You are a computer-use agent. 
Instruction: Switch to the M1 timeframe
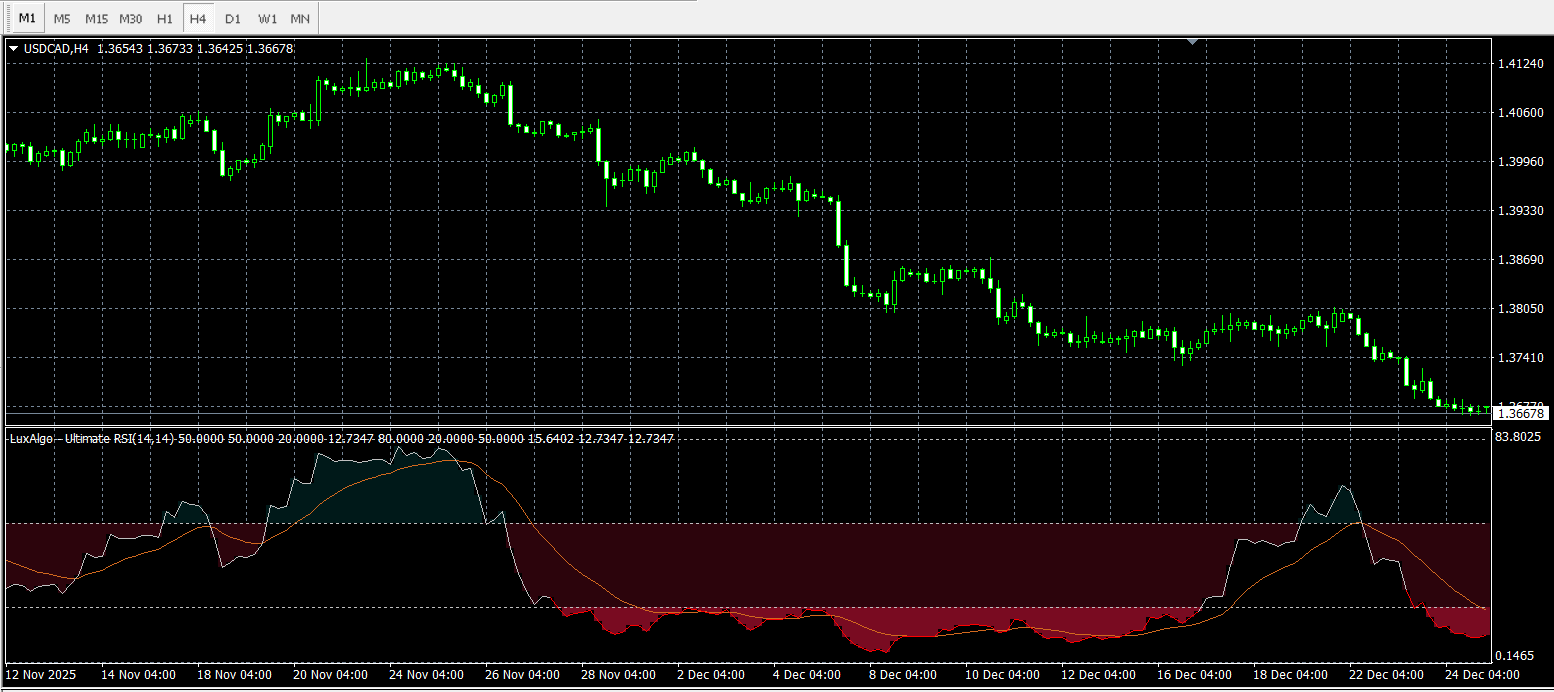pos(27,18)
